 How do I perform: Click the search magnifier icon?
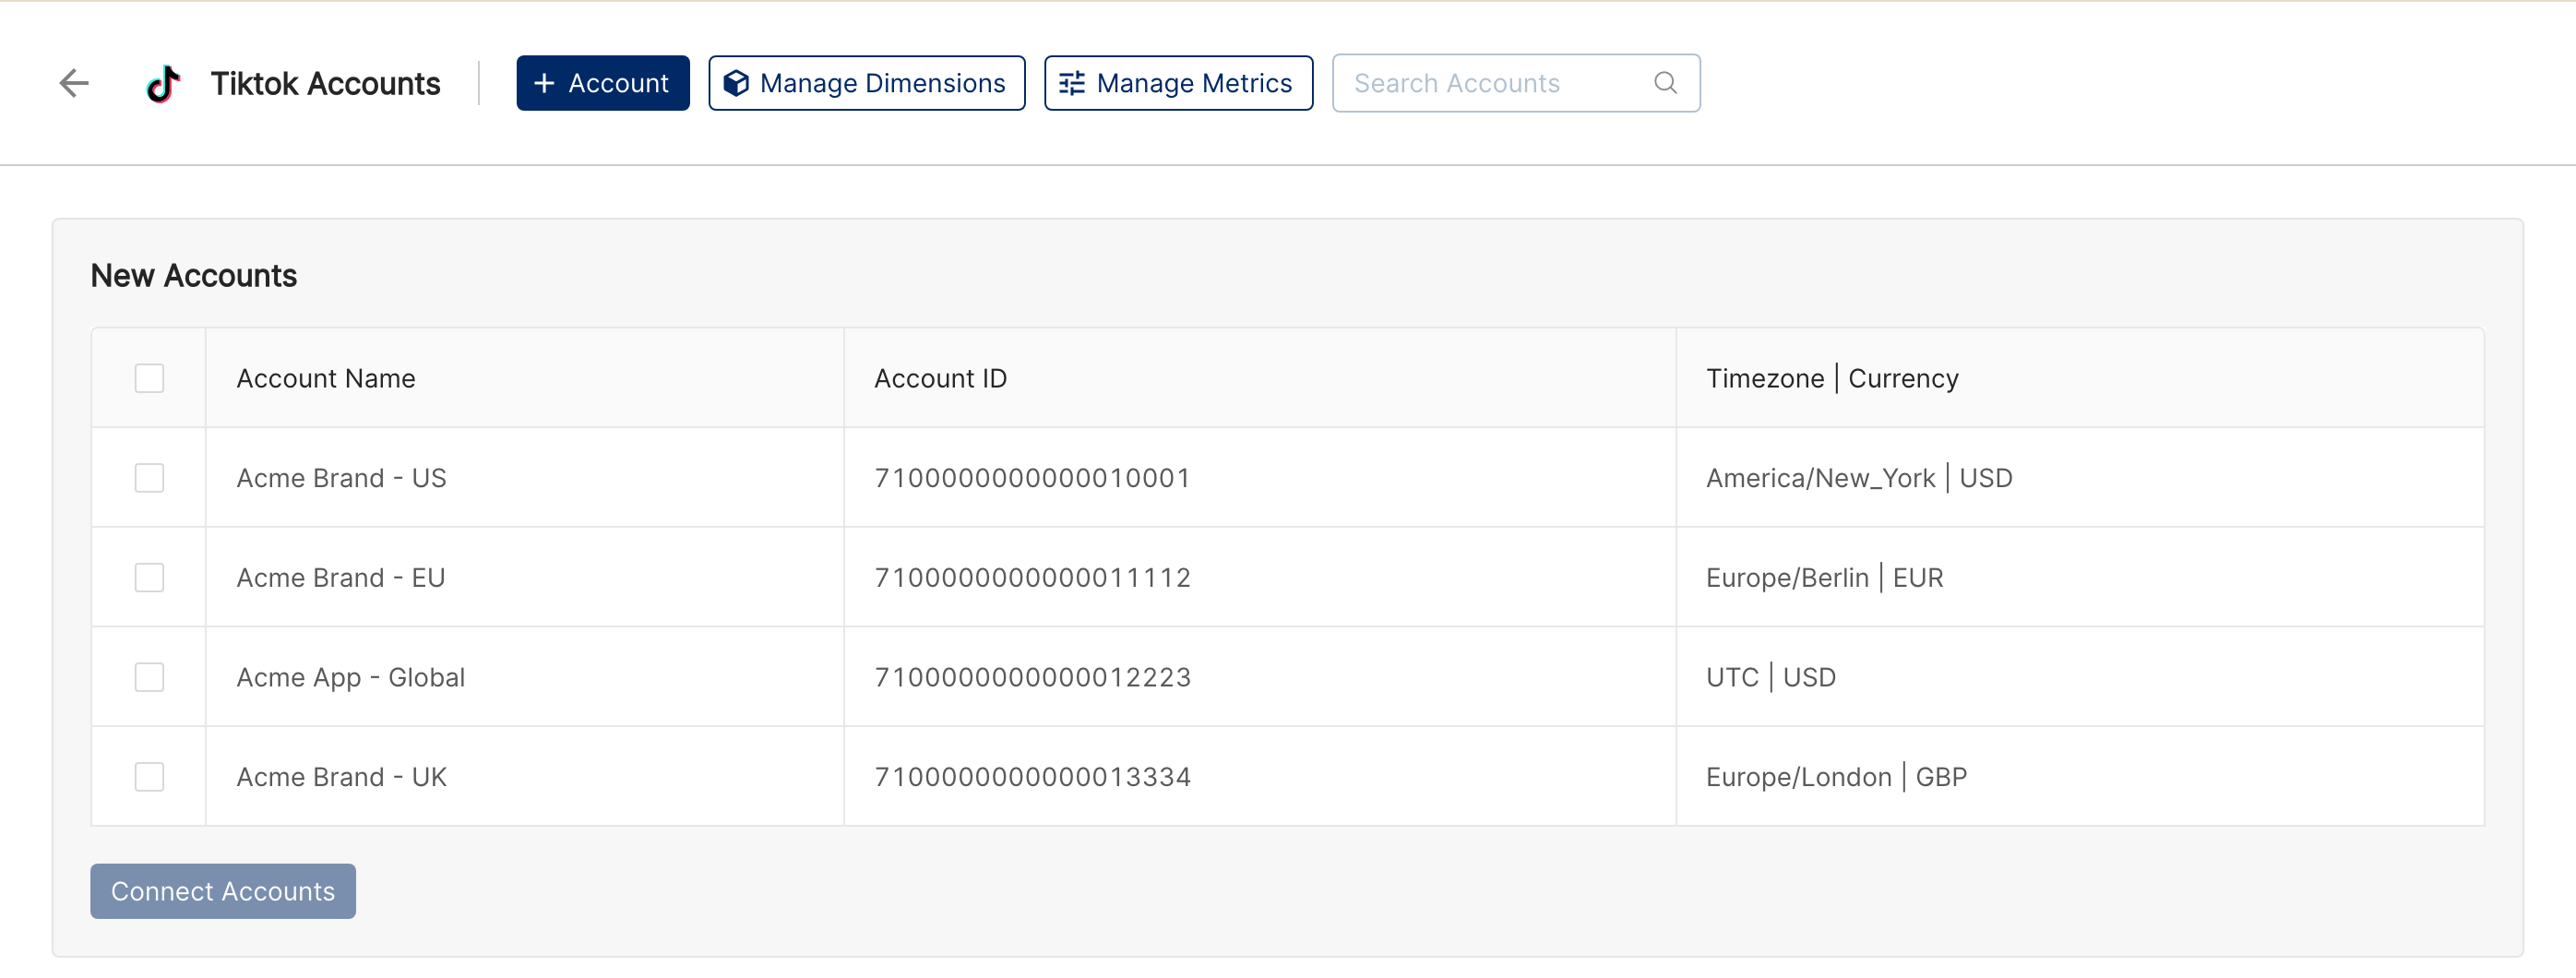(1665, 83)
